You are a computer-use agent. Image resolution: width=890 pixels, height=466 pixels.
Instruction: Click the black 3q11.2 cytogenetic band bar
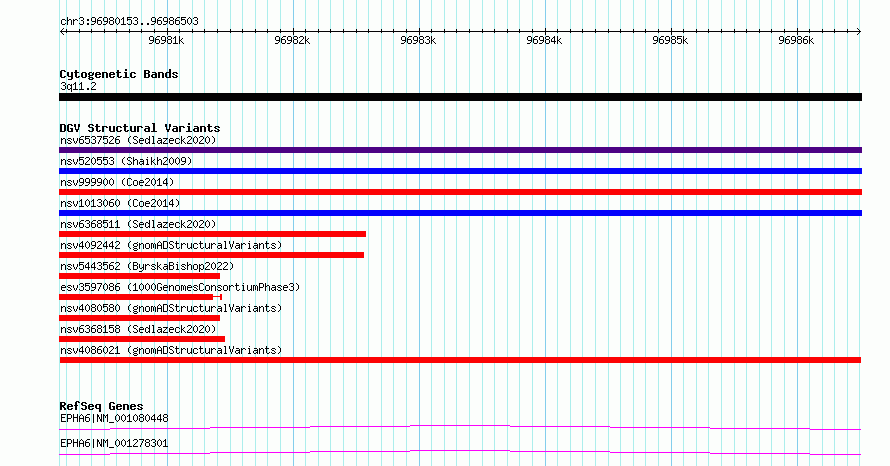click(460, 97)
